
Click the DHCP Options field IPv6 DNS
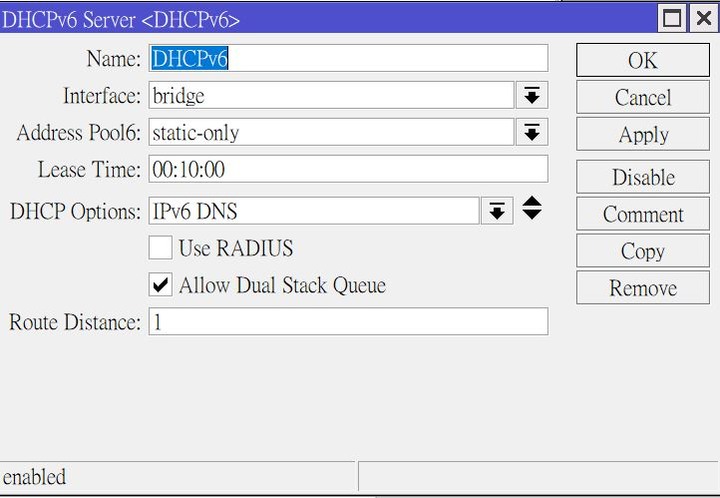click(314, 211)
